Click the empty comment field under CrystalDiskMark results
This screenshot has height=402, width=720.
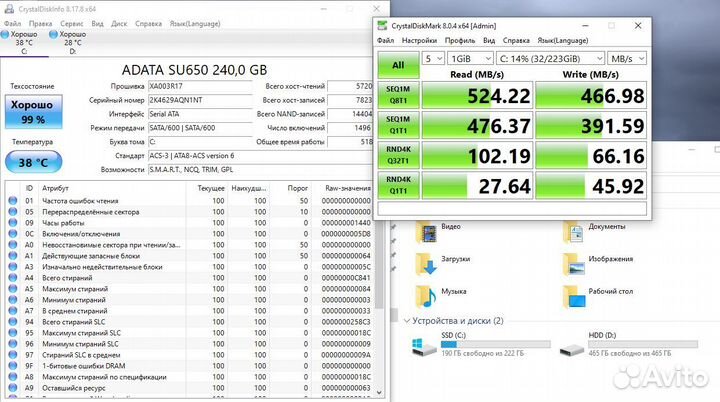[512, 209]
